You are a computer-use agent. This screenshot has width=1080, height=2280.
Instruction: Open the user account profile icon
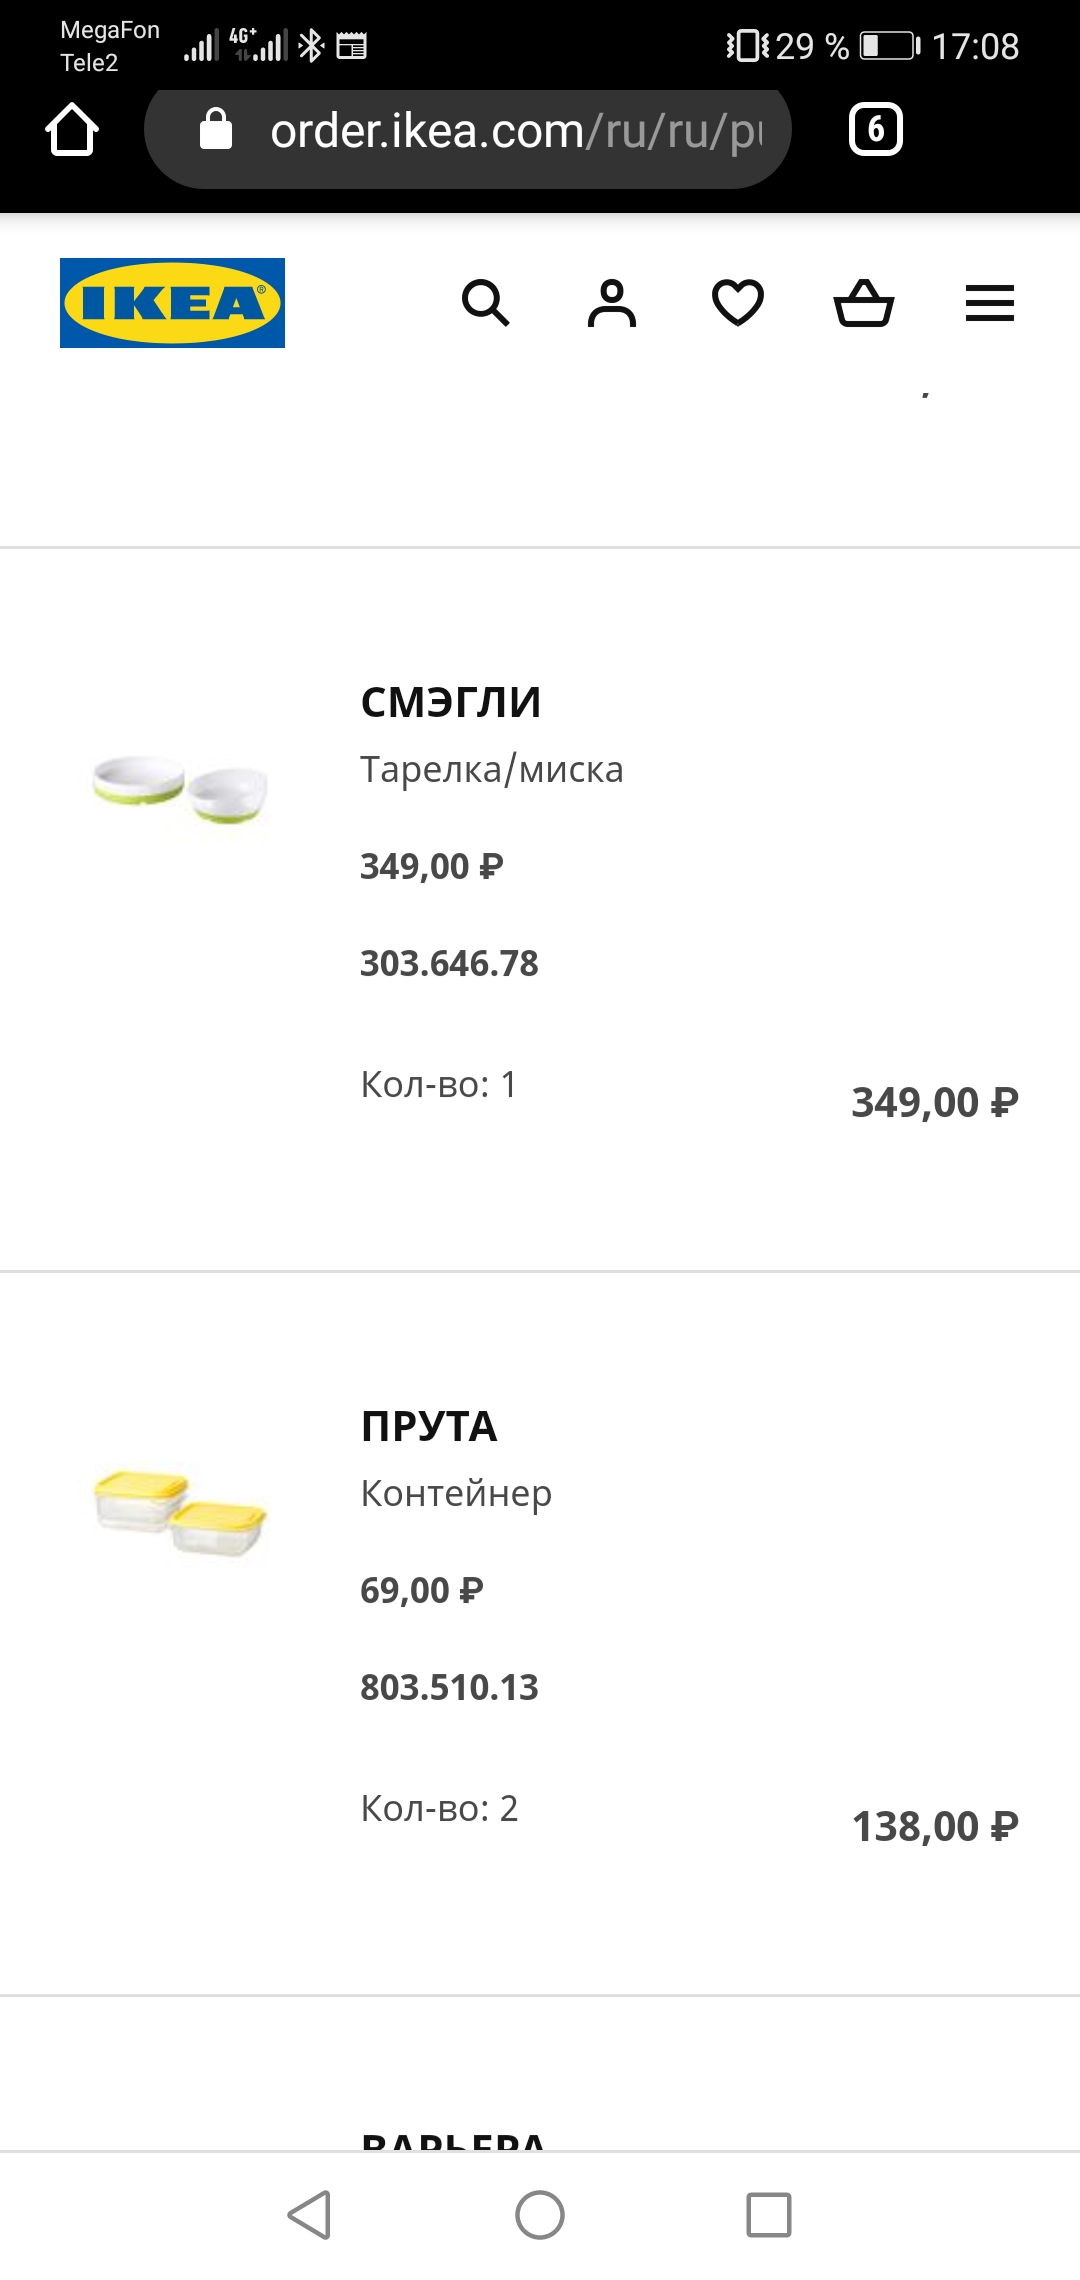(612, 303)
